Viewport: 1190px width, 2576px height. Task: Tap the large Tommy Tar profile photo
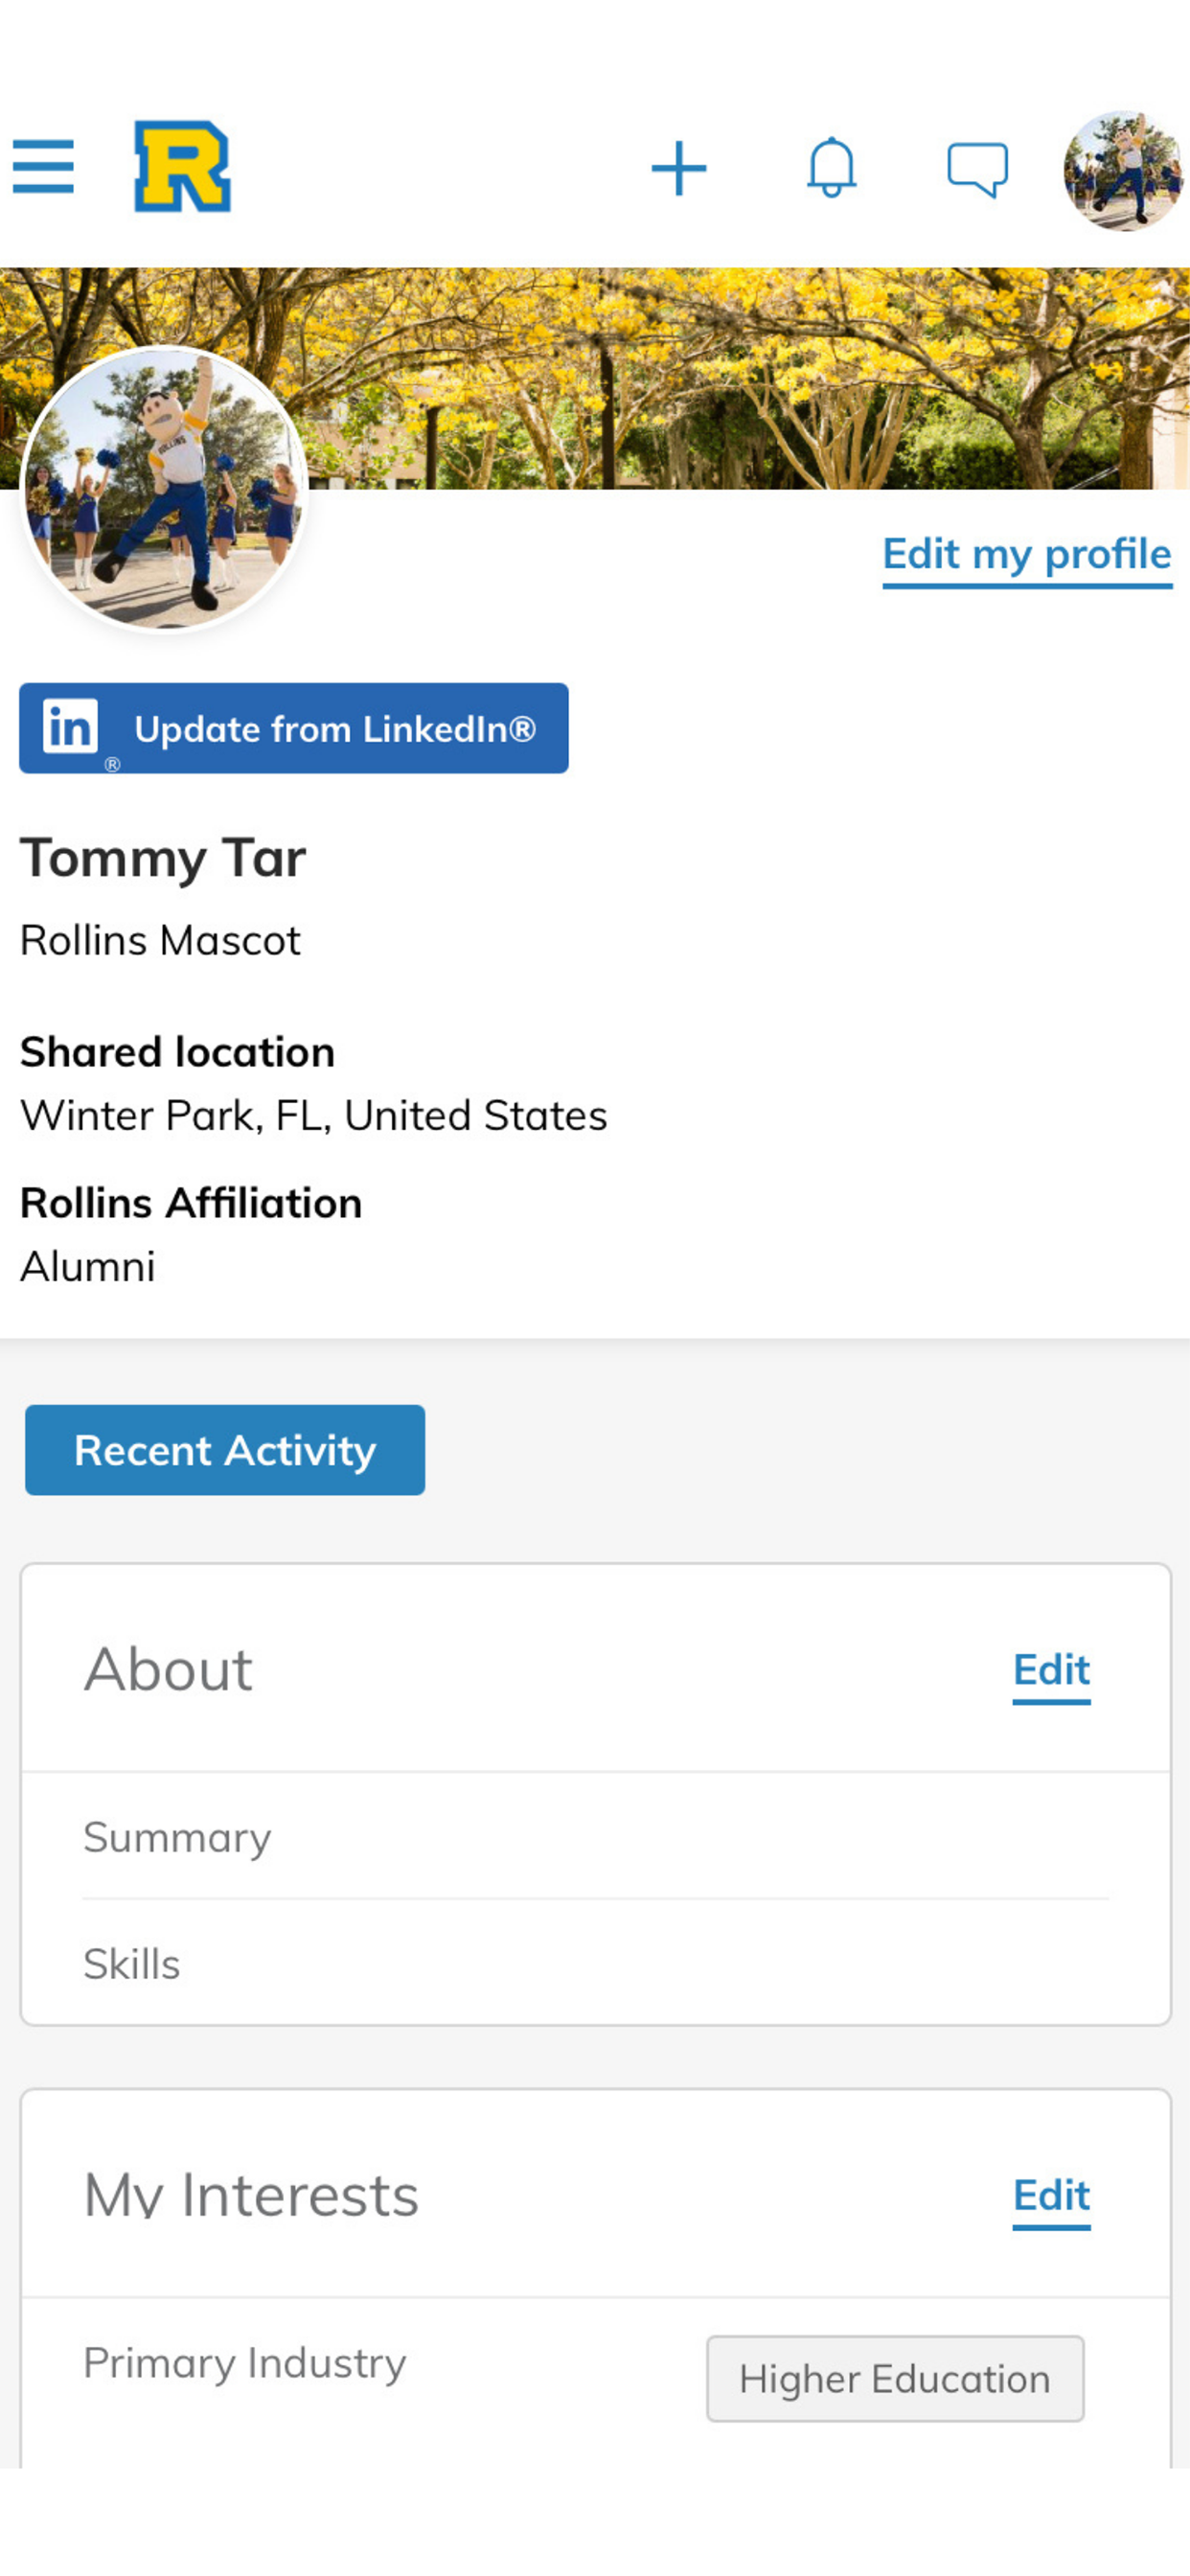click(x=164, y=489)
